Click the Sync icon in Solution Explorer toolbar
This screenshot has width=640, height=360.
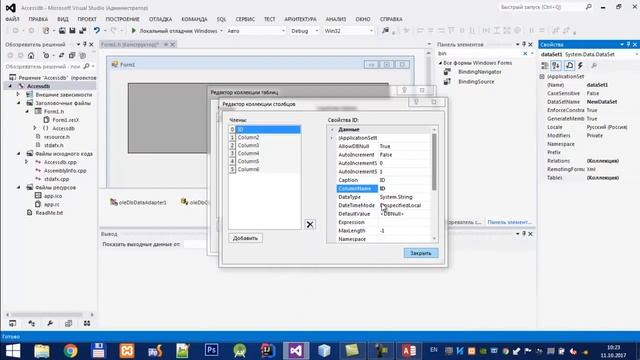(62, 55)
